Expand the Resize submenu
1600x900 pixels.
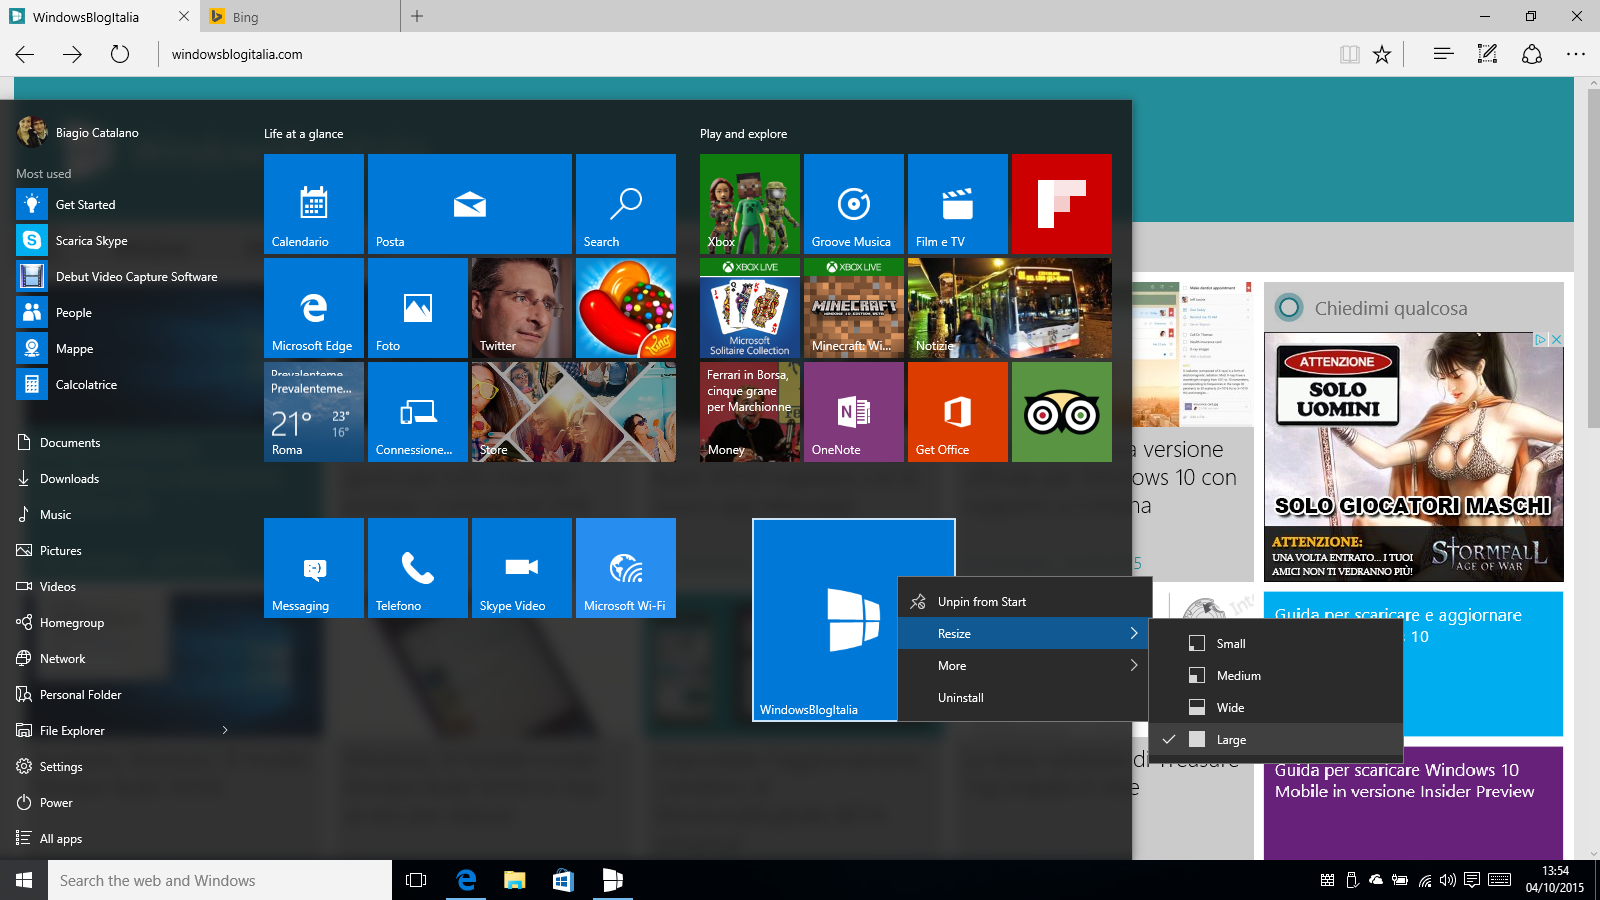[1023, 634]
